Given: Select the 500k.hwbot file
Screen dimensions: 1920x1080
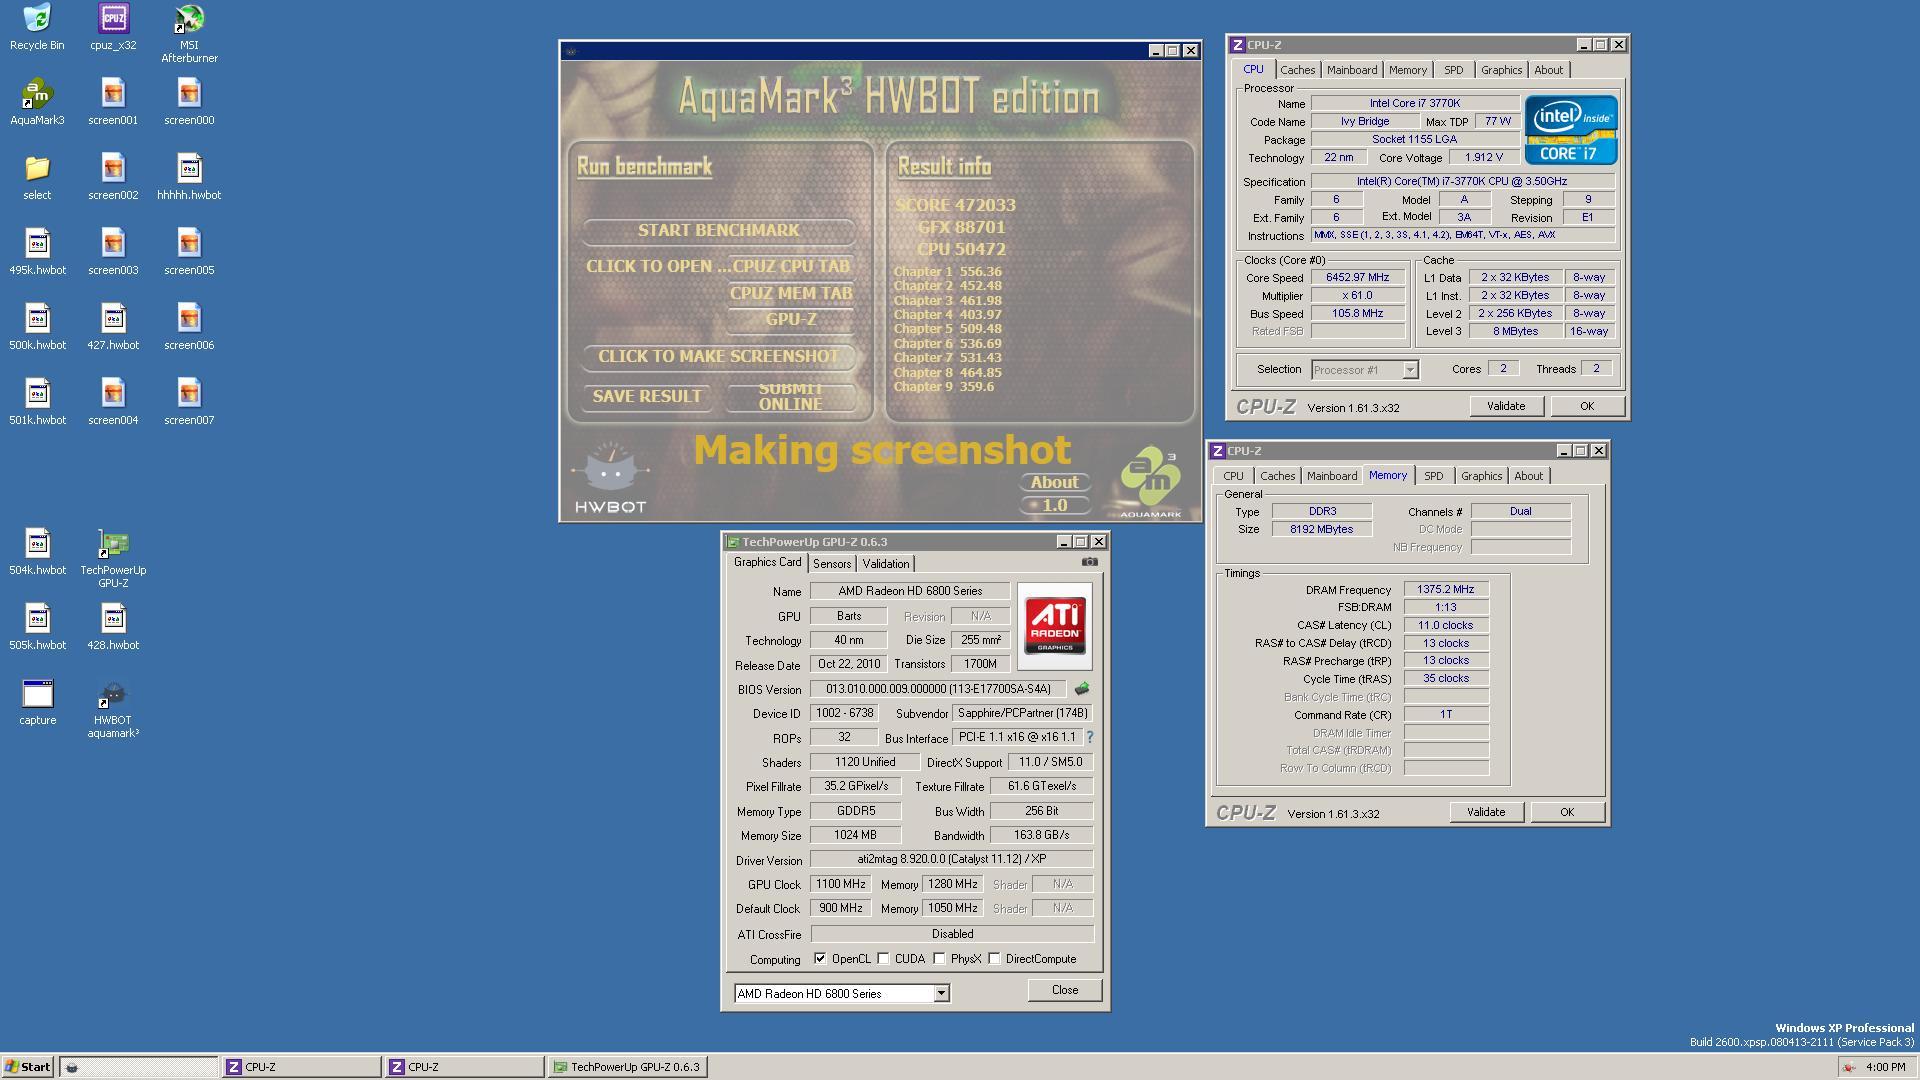Looking at the screenshot, I should [37, 327].
